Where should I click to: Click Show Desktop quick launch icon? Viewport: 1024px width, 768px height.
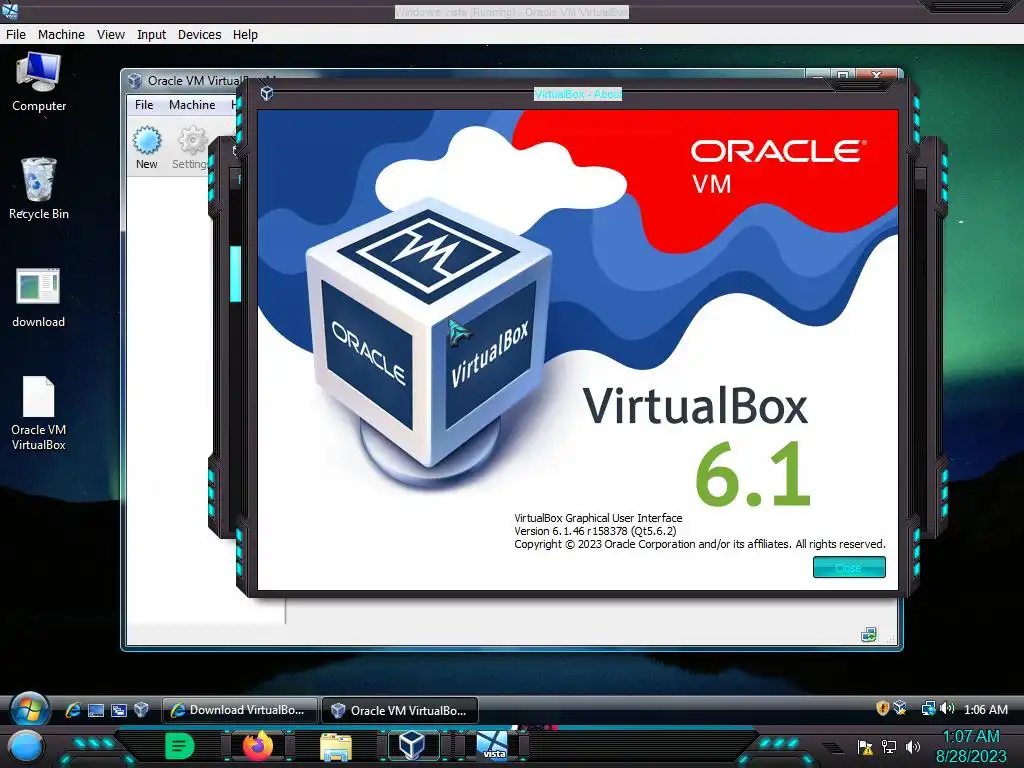pyautogui.click(x=96, y=710)
